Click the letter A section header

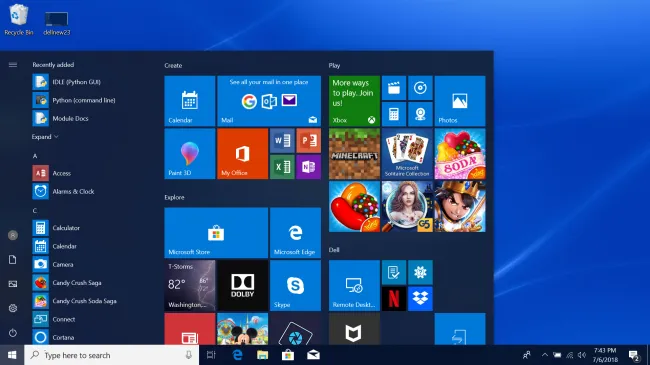coord(35,156)
